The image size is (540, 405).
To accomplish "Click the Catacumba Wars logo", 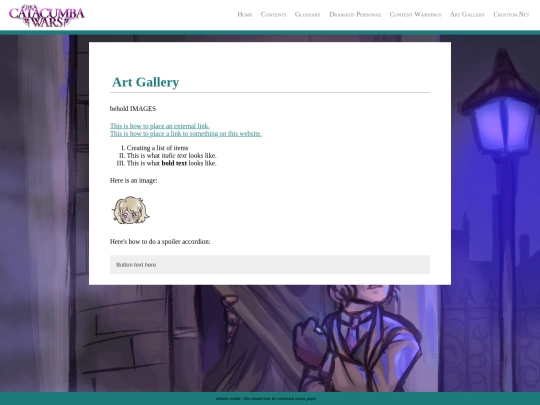I will click(47, 15).
